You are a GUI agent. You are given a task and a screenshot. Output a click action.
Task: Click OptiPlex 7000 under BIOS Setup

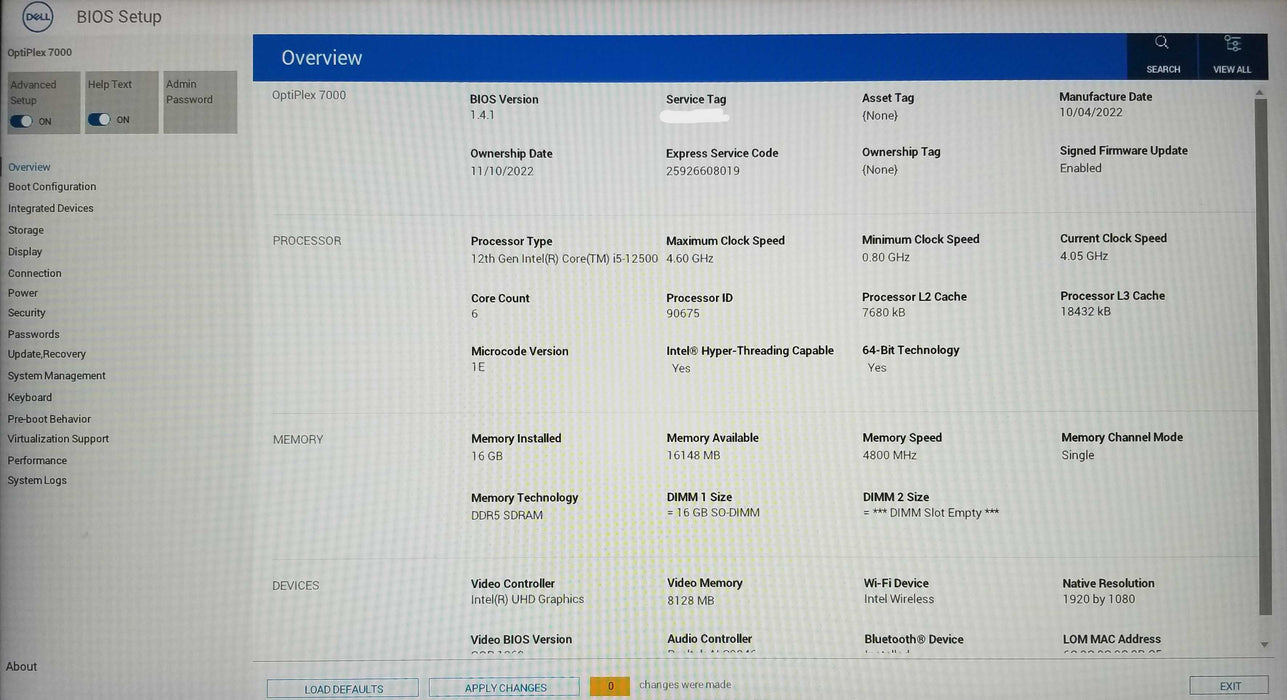(x=40, y=52)
